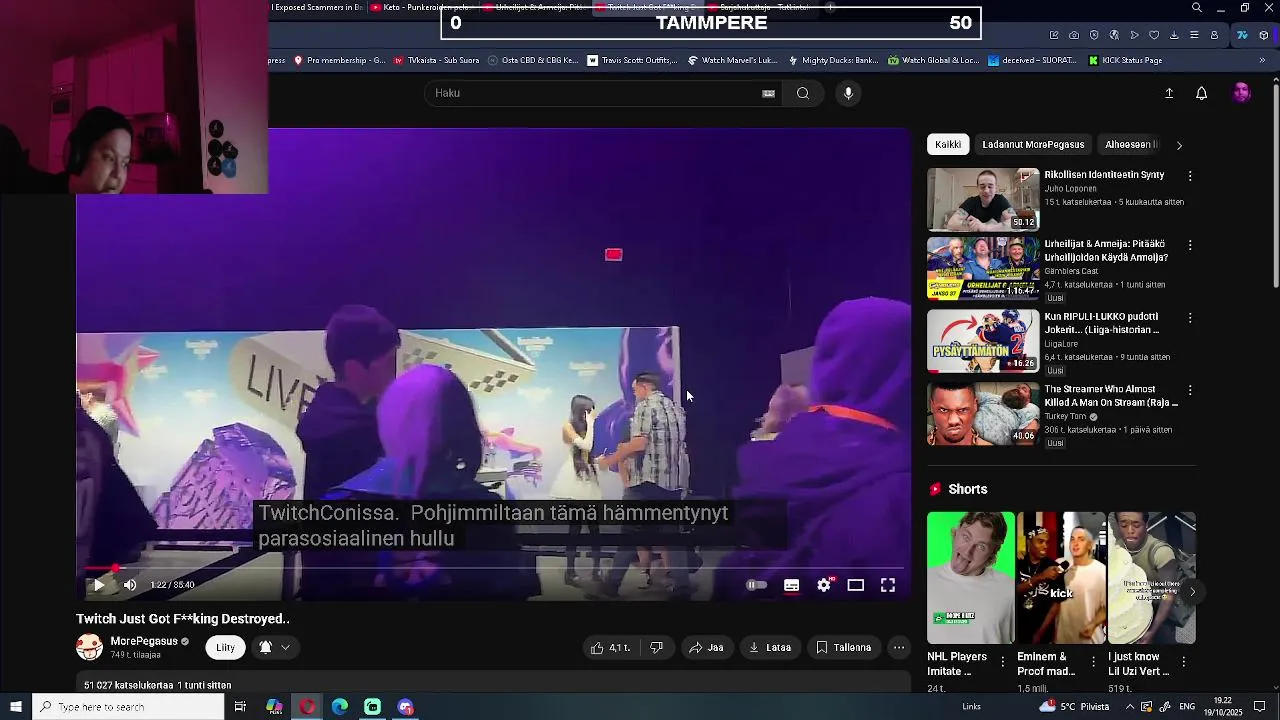
Task: Open more actions menu below video
Action: click(x=899, y=647)
